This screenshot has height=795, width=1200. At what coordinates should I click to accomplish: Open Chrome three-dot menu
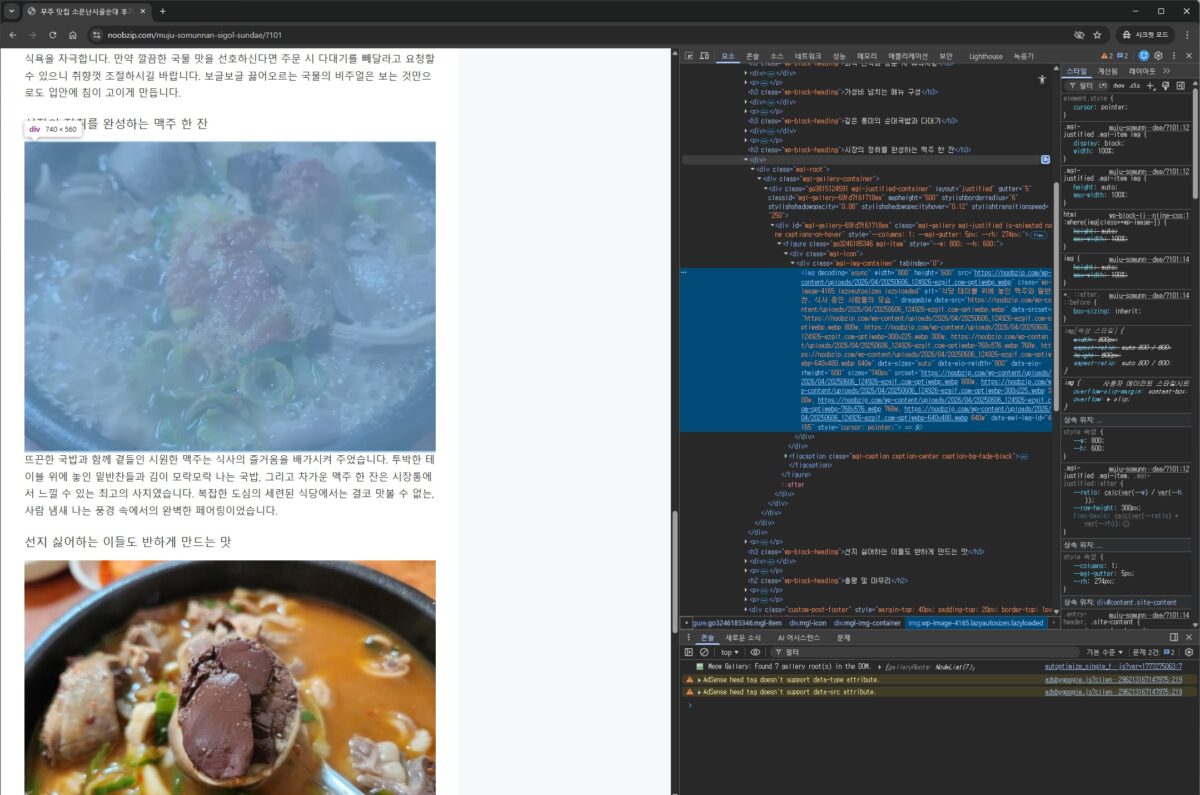1185,34
